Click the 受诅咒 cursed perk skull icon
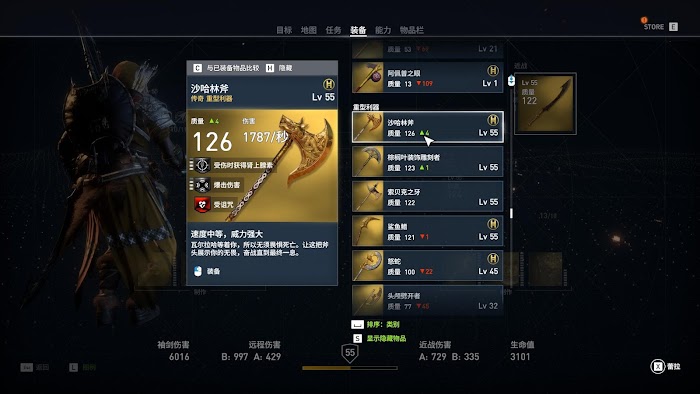Viewport: 700px width, 394px height. coord(202,204)
